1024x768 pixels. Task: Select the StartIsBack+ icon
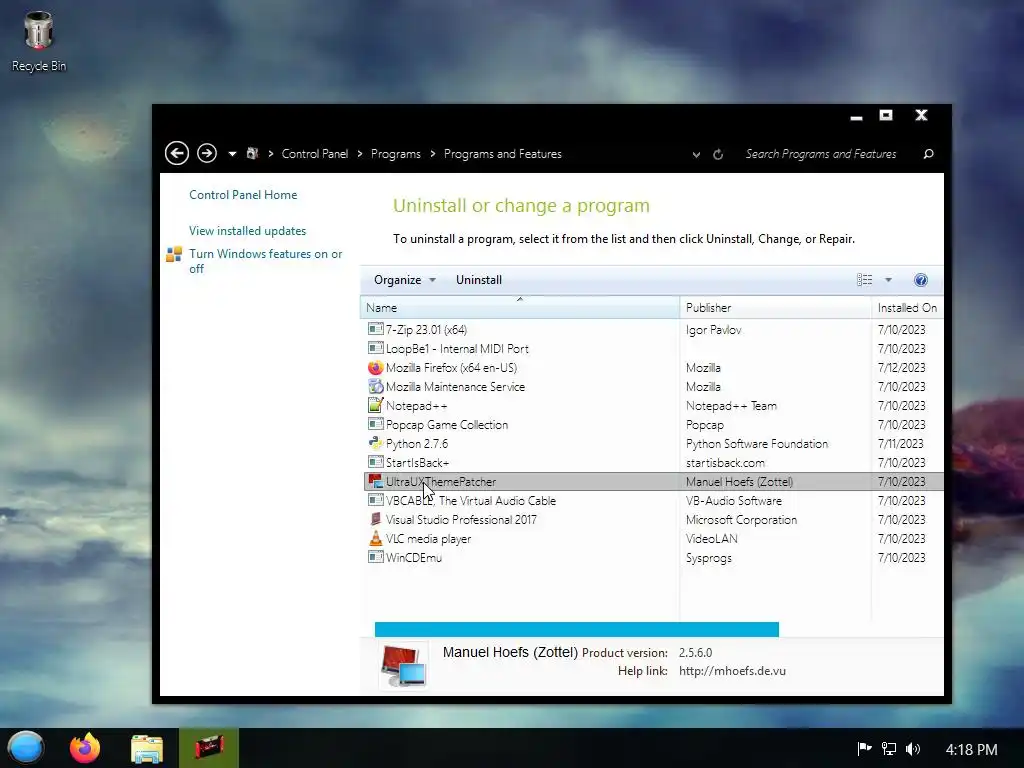(x=376, y=462)
